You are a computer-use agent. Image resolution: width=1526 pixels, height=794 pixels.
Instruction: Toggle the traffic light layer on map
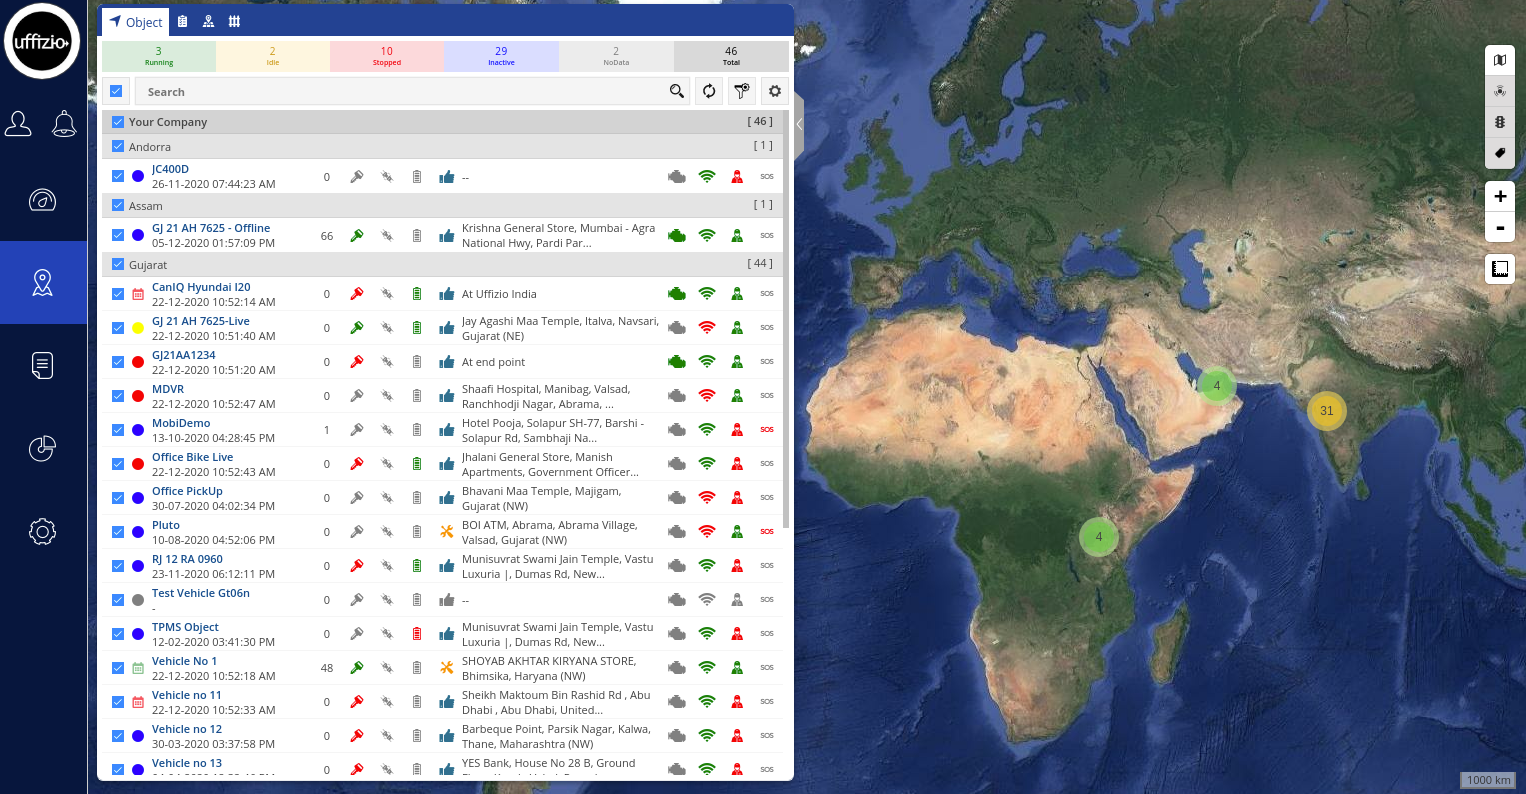pyautogui.click(x=1499, y=122)
